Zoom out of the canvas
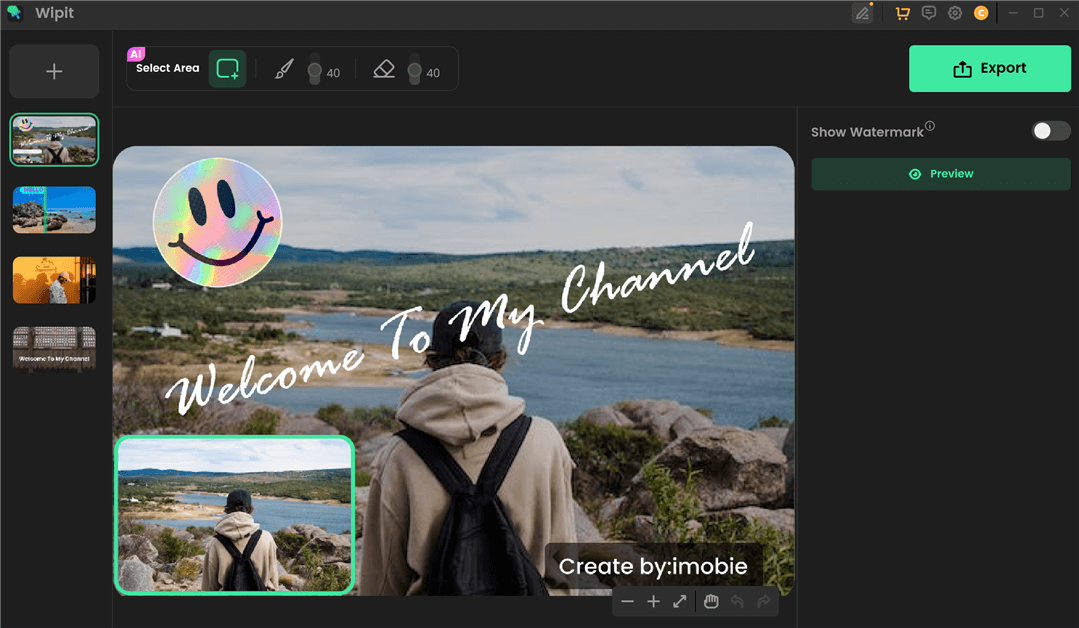 point(628,601)
